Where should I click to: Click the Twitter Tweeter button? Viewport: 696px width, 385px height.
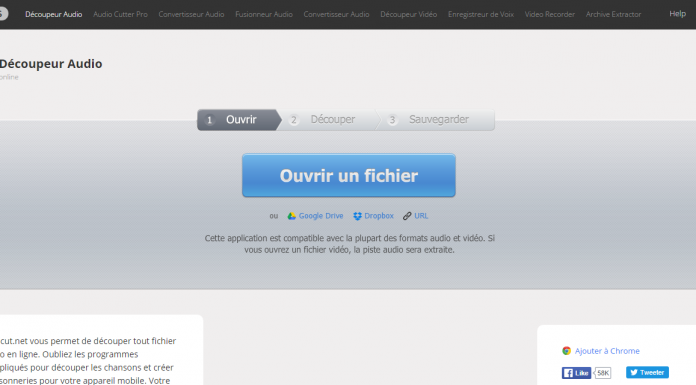647,373
